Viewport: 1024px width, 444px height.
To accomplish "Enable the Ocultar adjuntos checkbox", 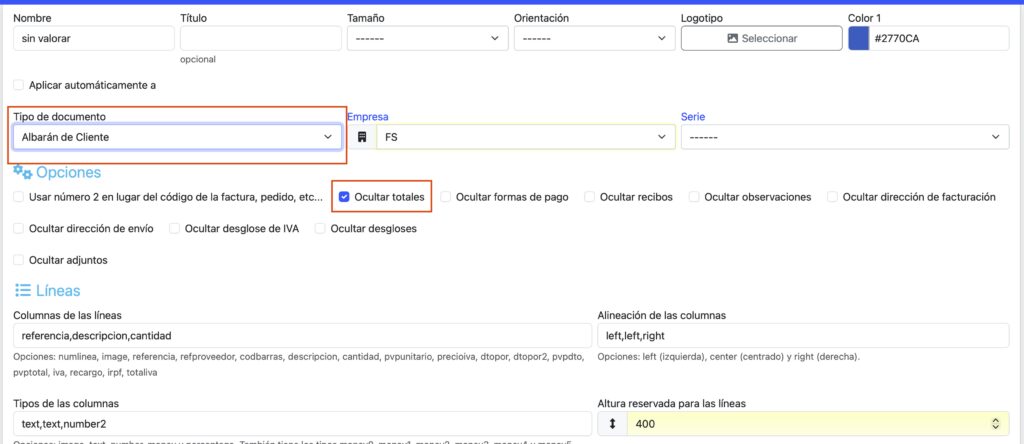I will pyautogui.click(x=20, y=260).
